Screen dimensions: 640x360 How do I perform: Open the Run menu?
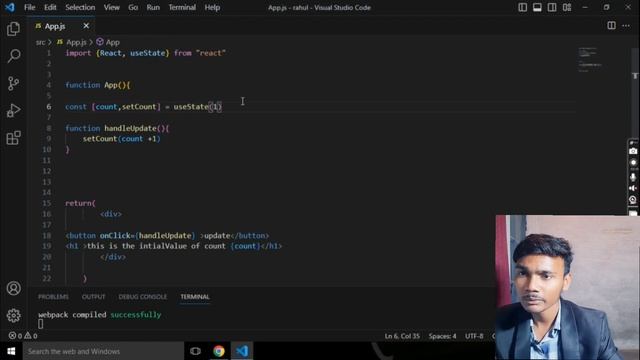[x=153, y=7]
